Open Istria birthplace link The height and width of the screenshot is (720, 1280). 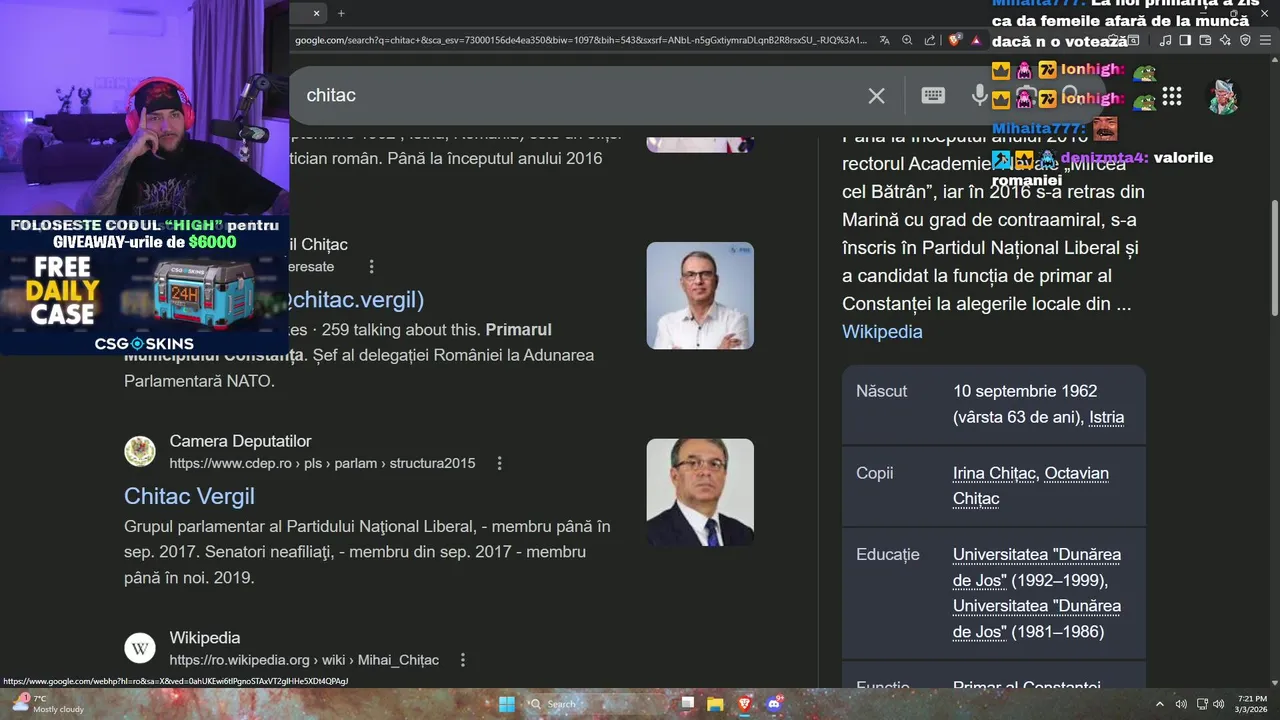click(x=1106, y=417)
